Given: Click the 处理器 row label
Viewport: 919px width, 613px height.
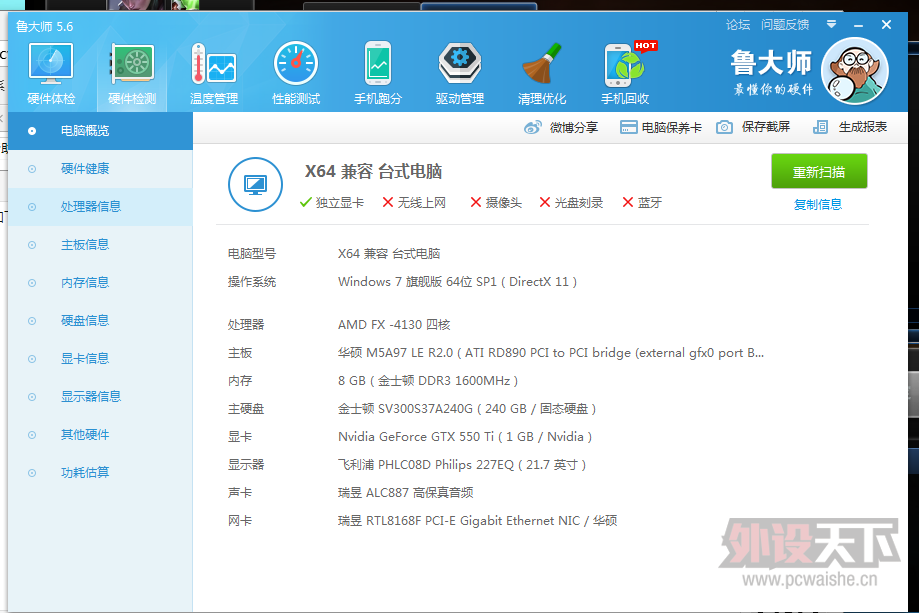Looking at the screenshot, I should (x=246, y=325).
